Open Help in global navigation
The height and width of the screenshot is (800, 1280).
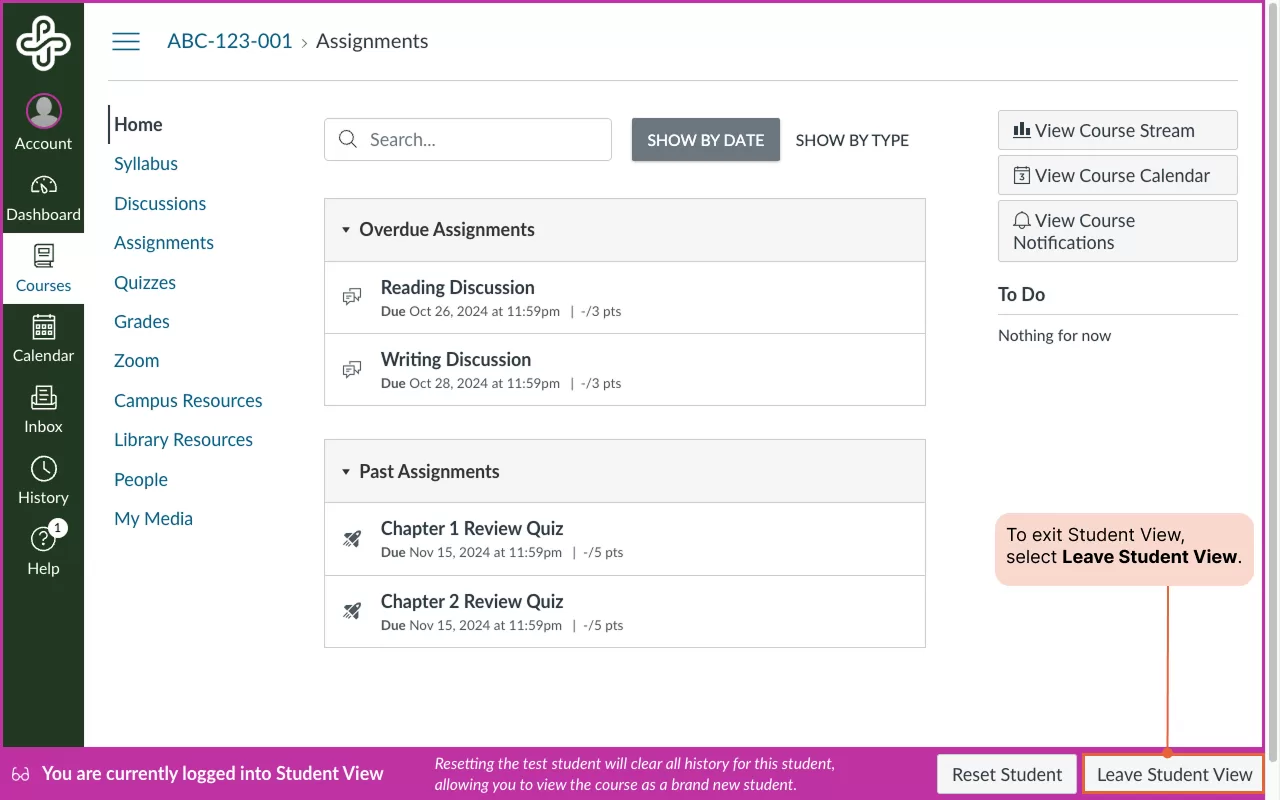coord(43,550)
